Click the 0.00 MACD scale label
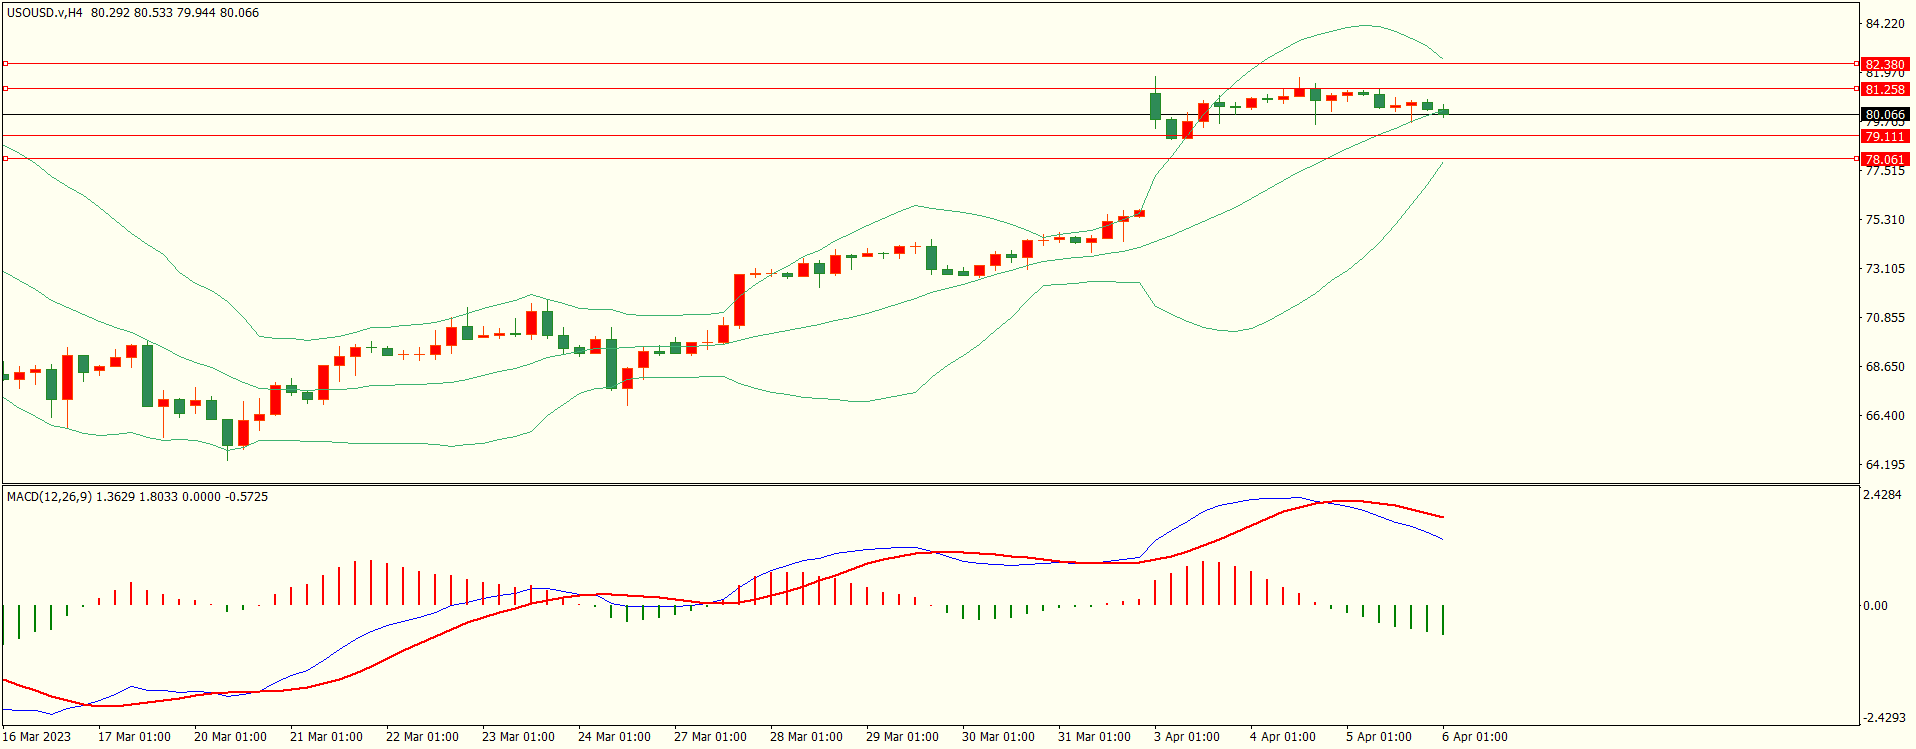The height and width of the screenshot is (749, 1916). point(1875,605)
